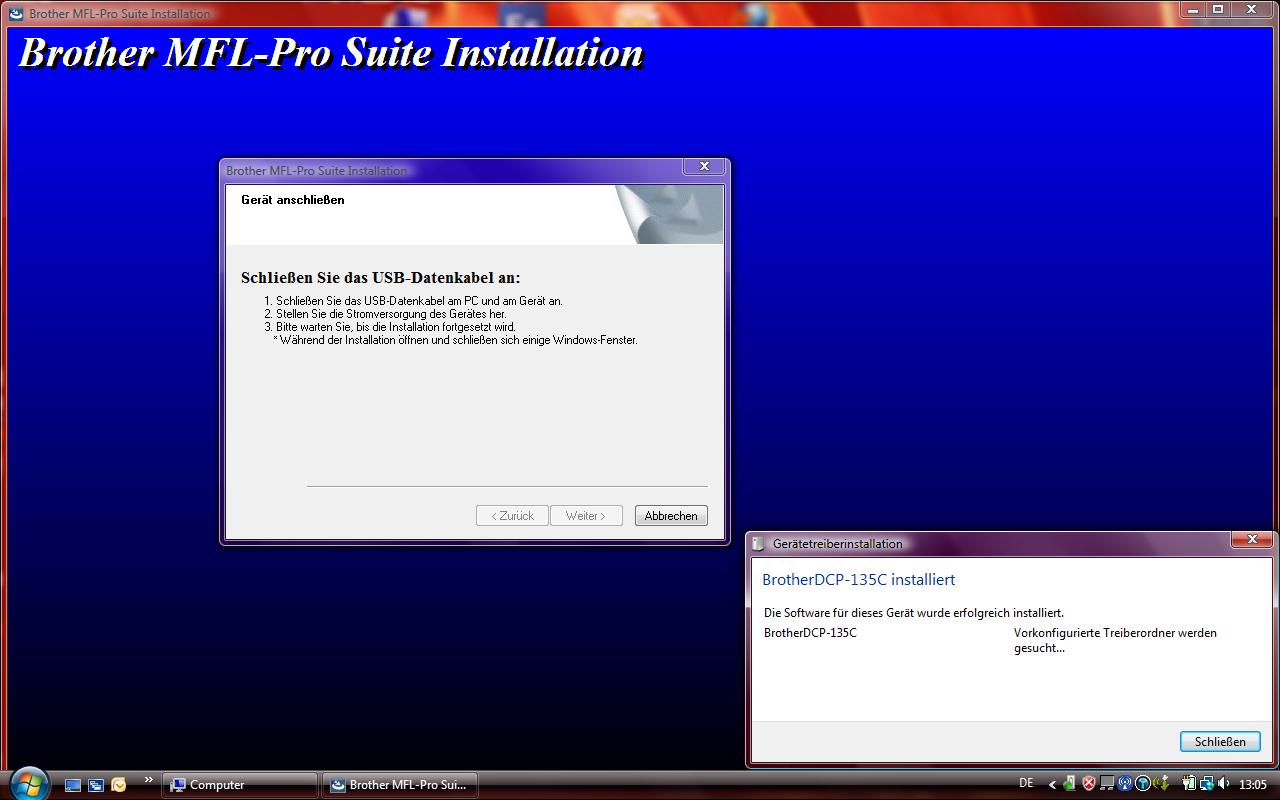Click the 13:05 clock in taskbar
Image resolution: width=1280 pixels, height=800 pixels.
pyautogui.click(x=1252, y=785)
